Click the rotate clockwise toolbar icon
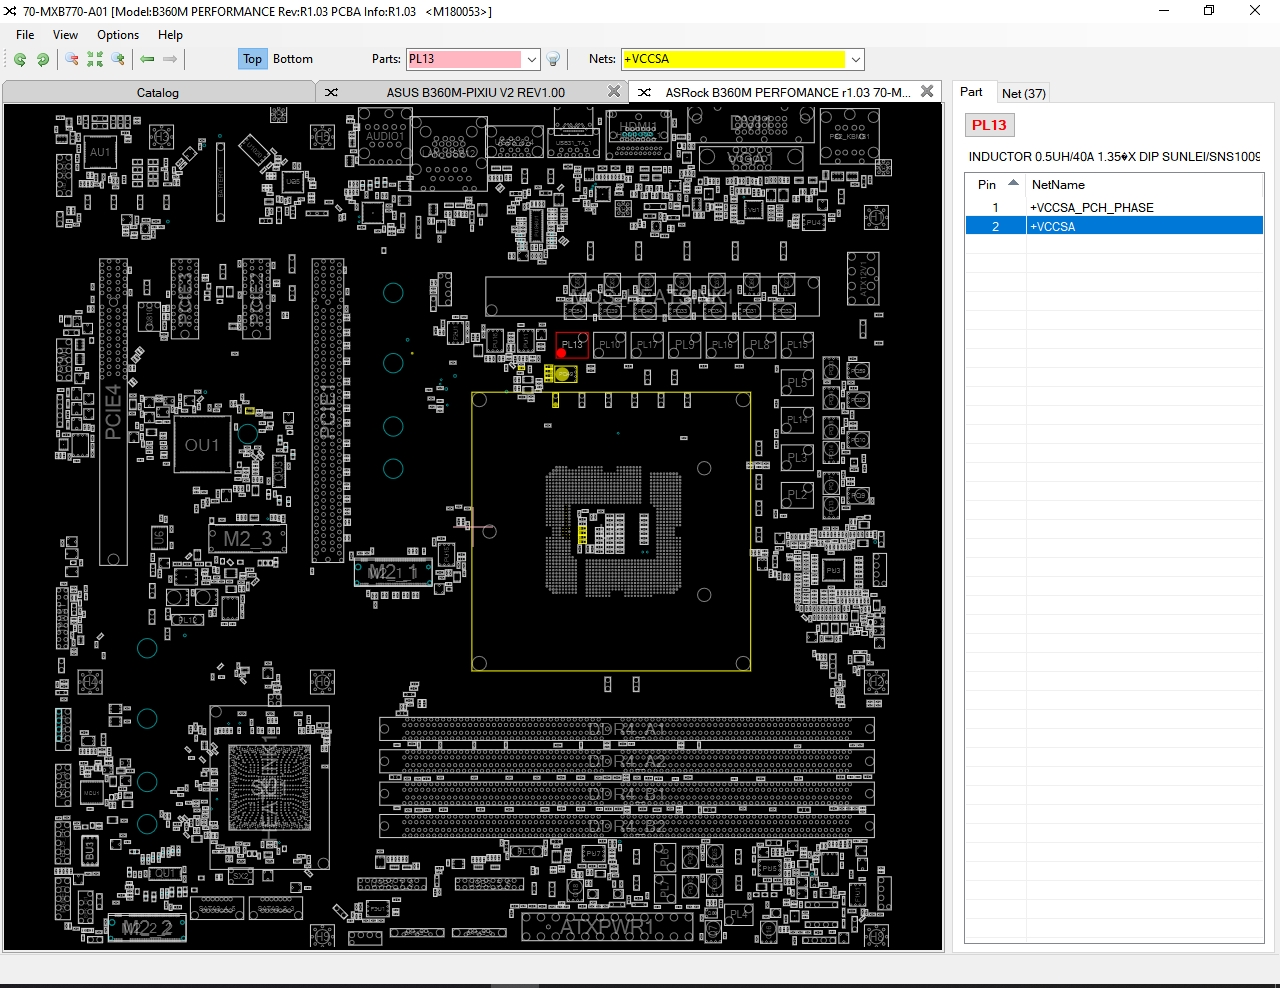 tap(43, 59)
